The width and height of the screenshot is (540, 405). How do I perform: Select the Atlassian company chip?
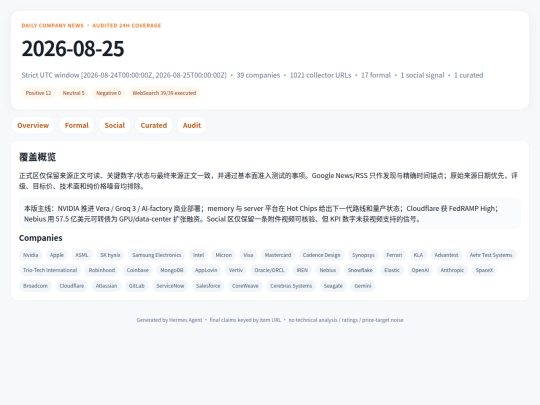[x=106, y=286]
